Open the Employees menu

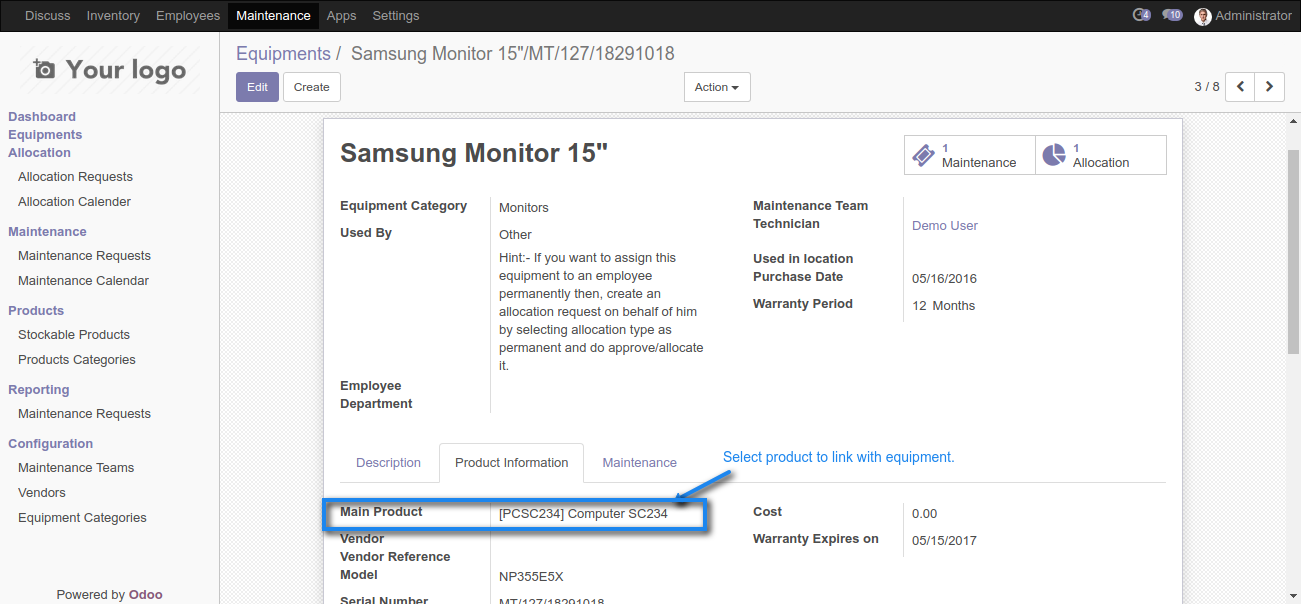pyautogui.click(x=188, y=16)
